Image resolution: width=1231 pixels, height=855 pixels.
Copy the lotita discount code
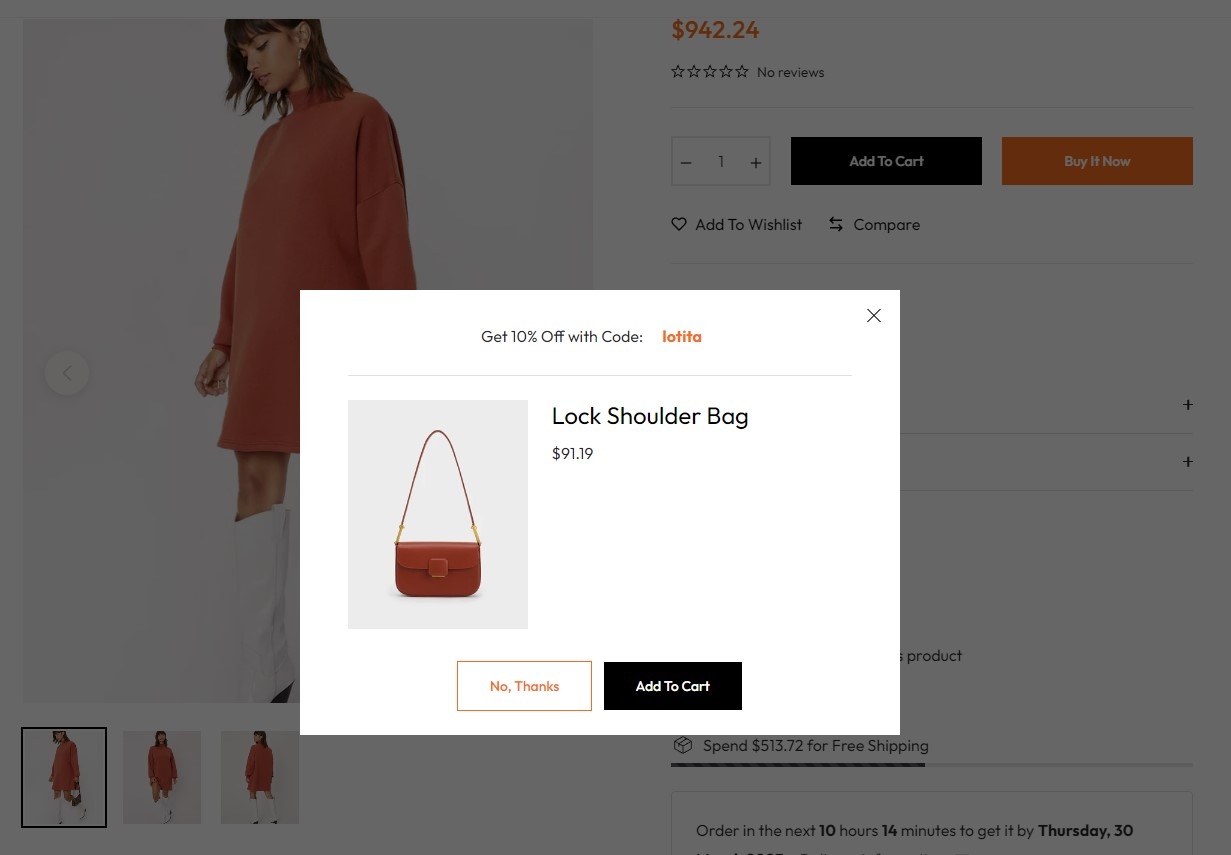(x=682, y=337)
